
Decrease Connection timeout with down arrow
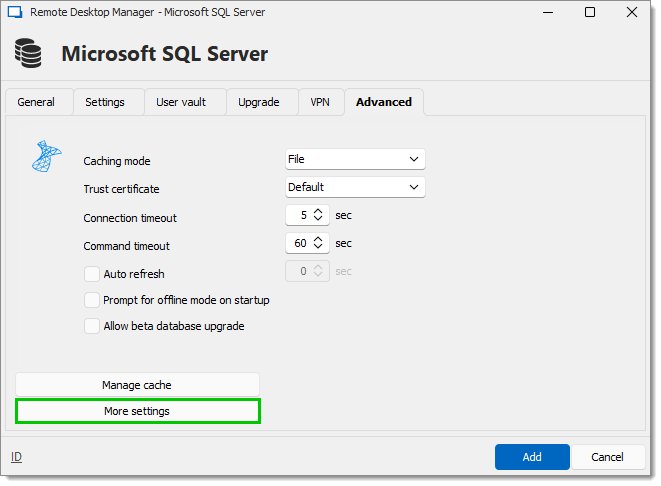318,219
